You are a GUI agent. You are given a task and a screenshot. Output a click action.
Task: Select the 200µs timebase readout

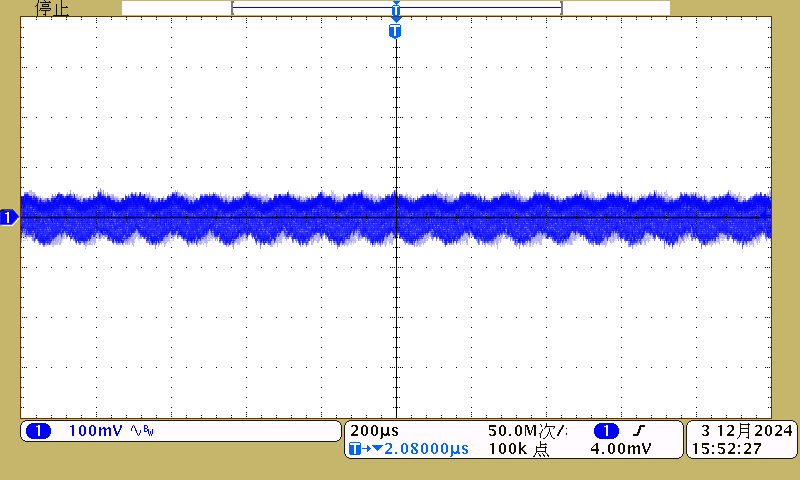point(376,431)
